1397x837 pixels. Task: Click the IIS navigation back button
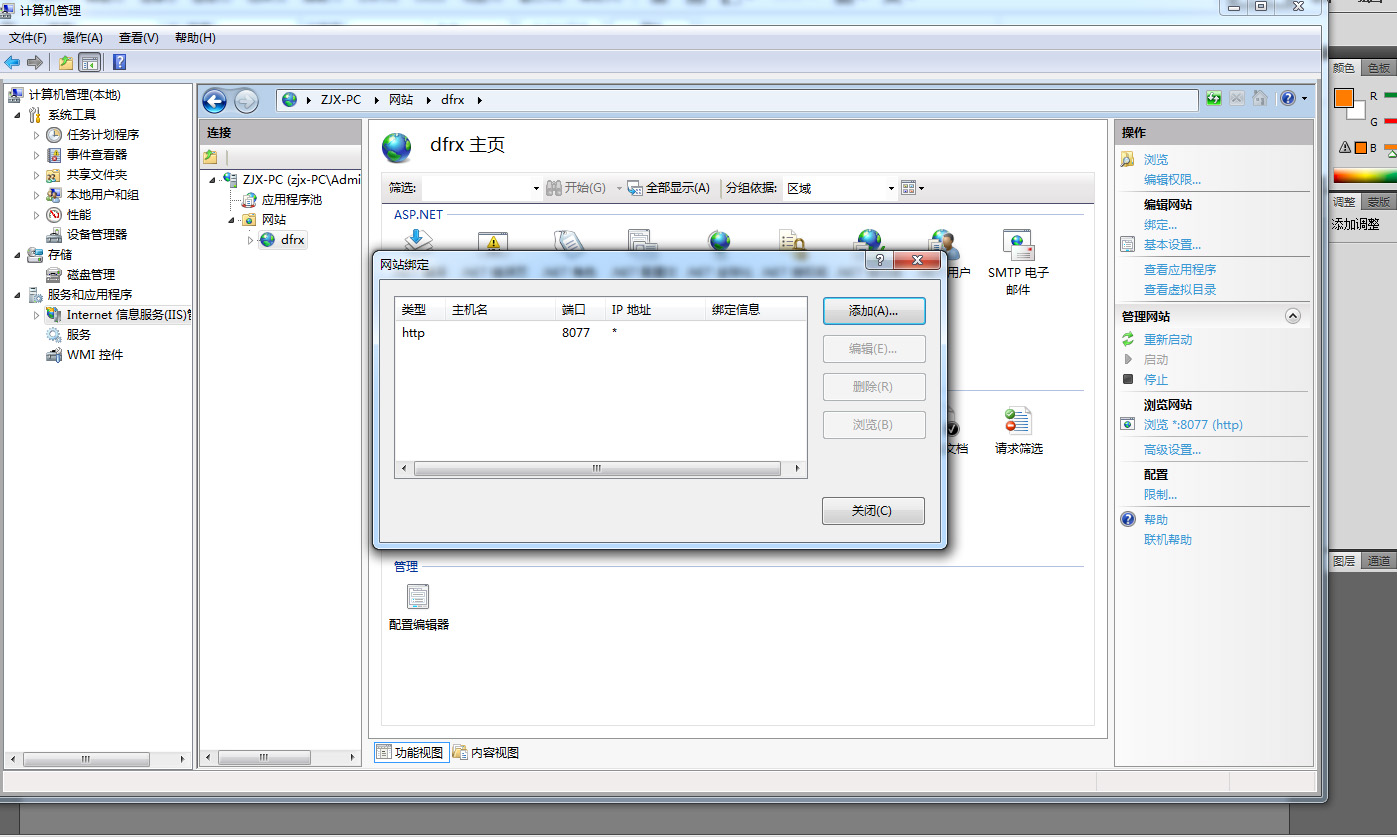pos(214,100)
